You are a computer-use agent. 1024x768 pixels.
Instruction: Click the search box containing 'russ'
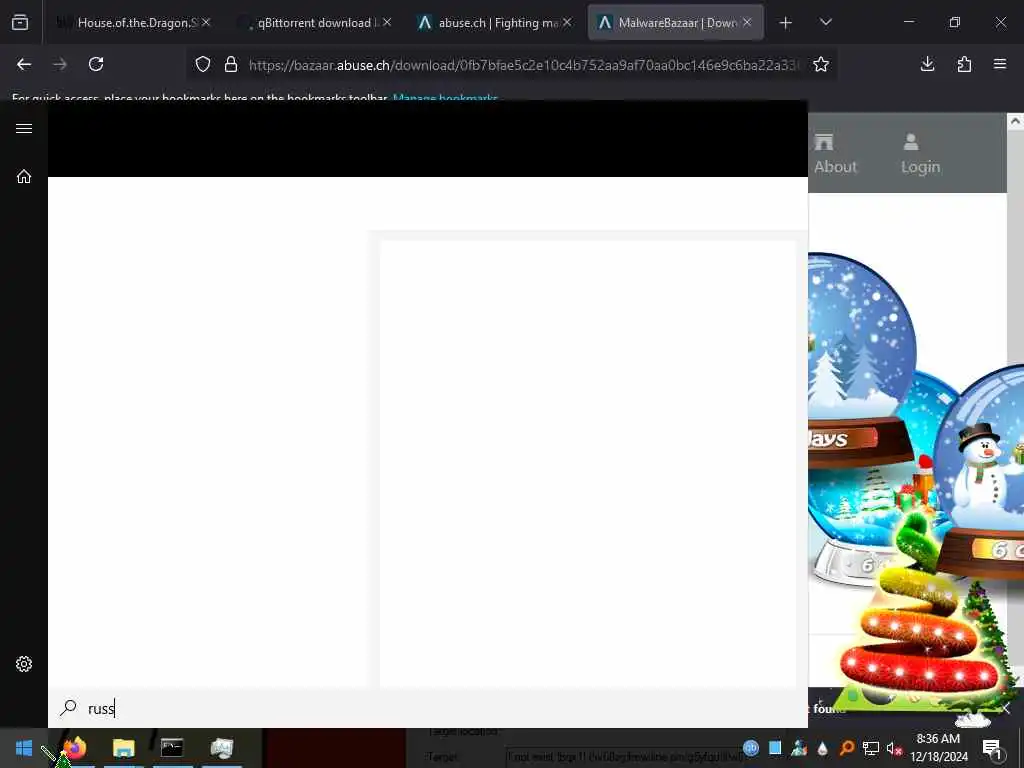[428, 709]
